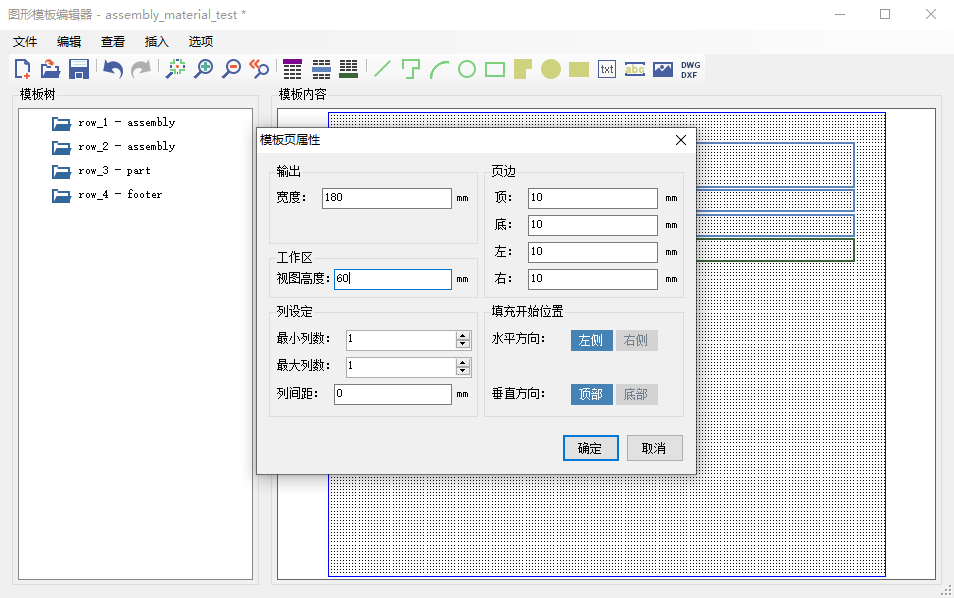Viewport: 954px width, 598px height.
Task: Restore previous zoom view
Action: click(259, 69)
